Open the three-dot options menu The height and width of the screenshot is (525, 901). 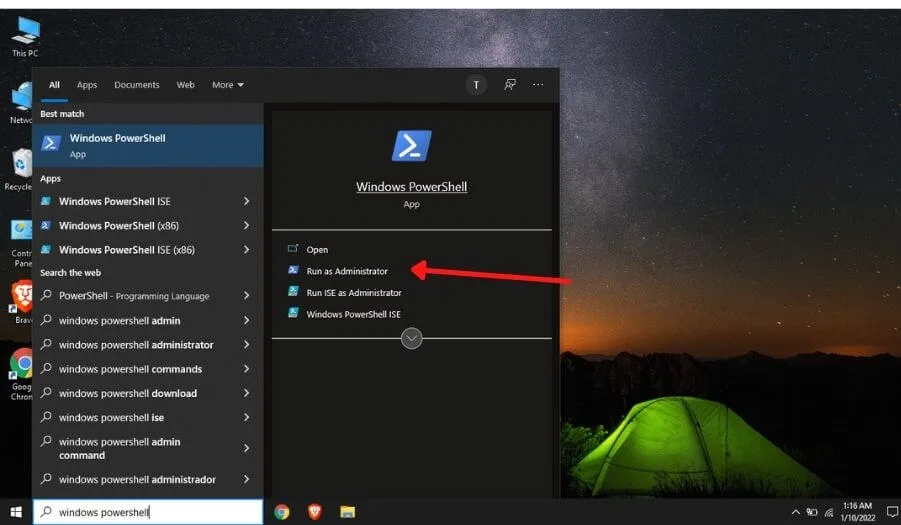[x=538, y=85]
